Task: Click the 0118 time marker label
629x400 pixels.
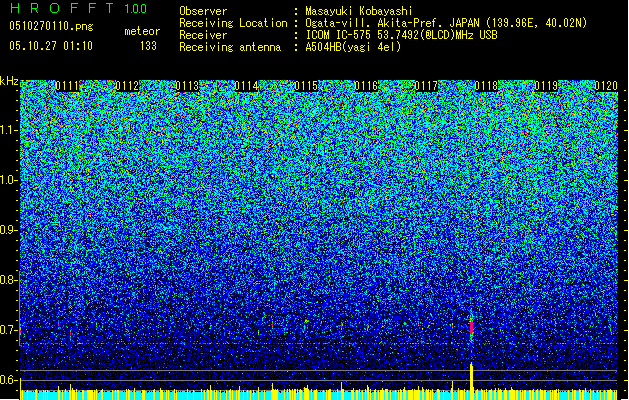Action: pyautogui.click(x=486, y=86)
